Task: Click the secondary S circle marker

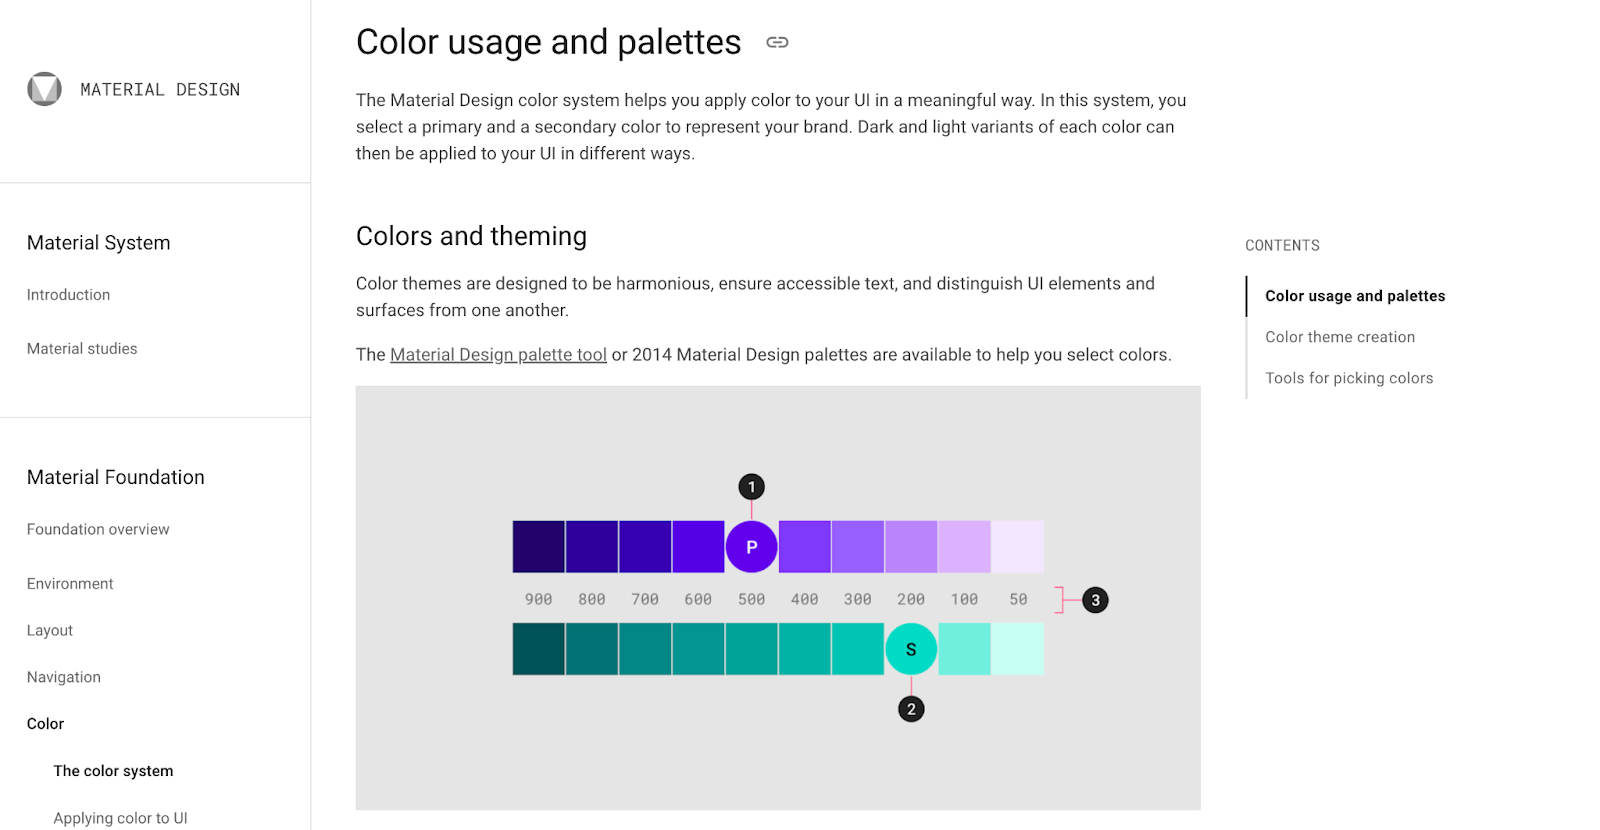Action: pos(911,649)
